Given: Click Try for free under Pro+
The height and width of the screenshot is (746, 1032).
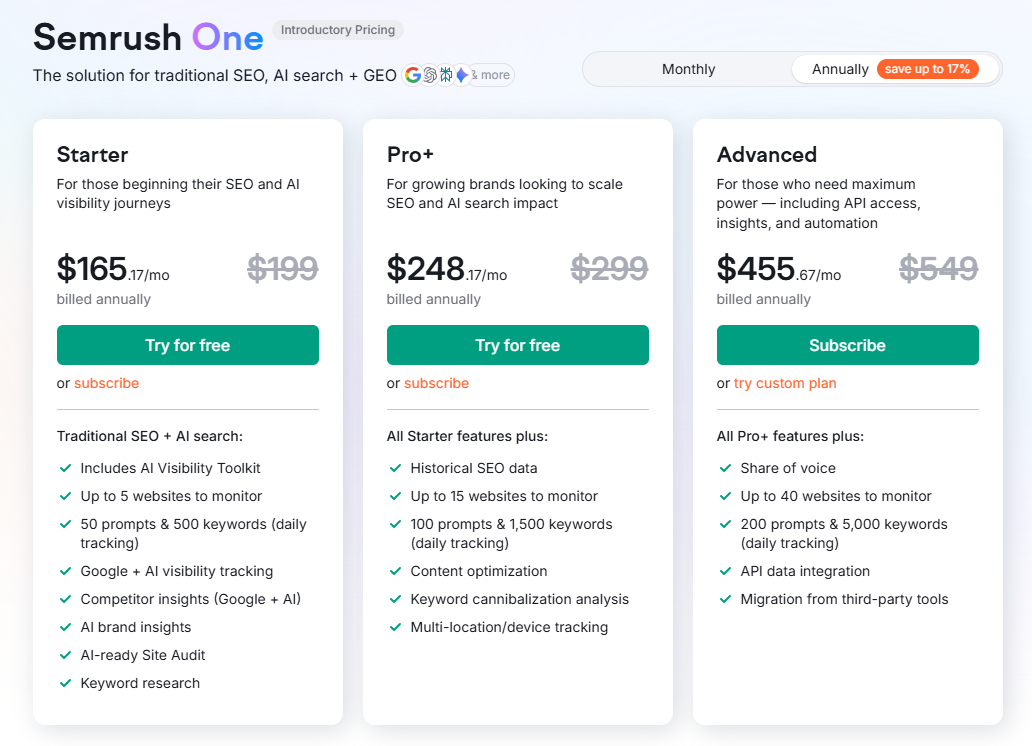Looking at the screenshot, I should (518, 345).
